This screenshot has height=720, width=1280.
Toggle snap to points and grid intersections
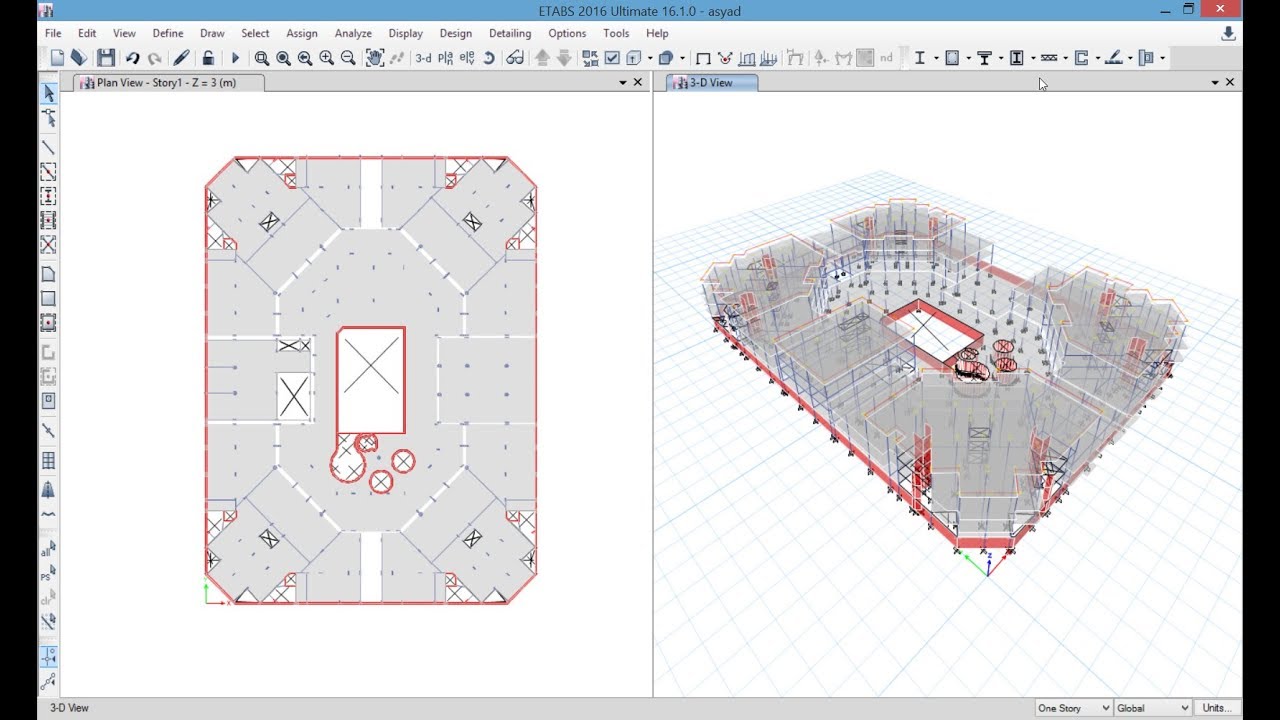(x=48, y=656)
